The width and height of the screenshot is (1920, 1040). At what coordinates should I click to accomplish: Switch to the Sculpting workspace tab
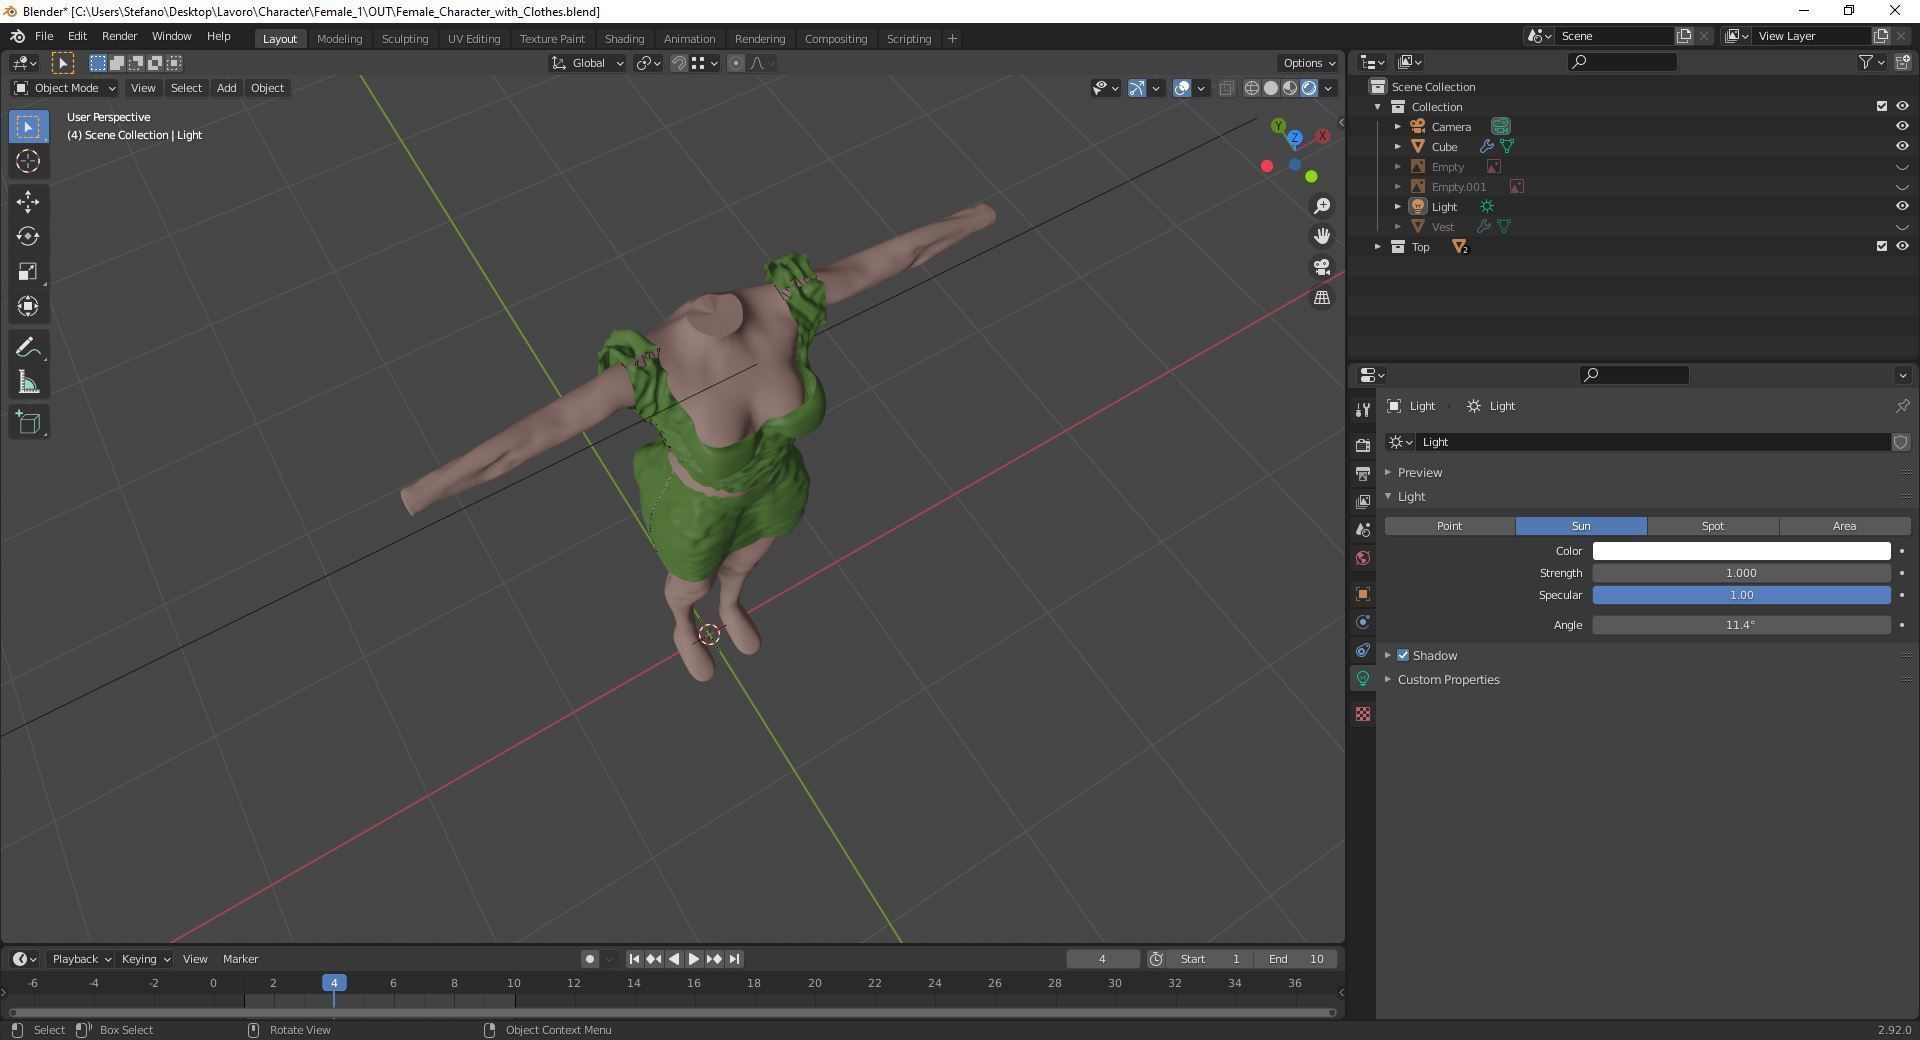click(404, 39)
